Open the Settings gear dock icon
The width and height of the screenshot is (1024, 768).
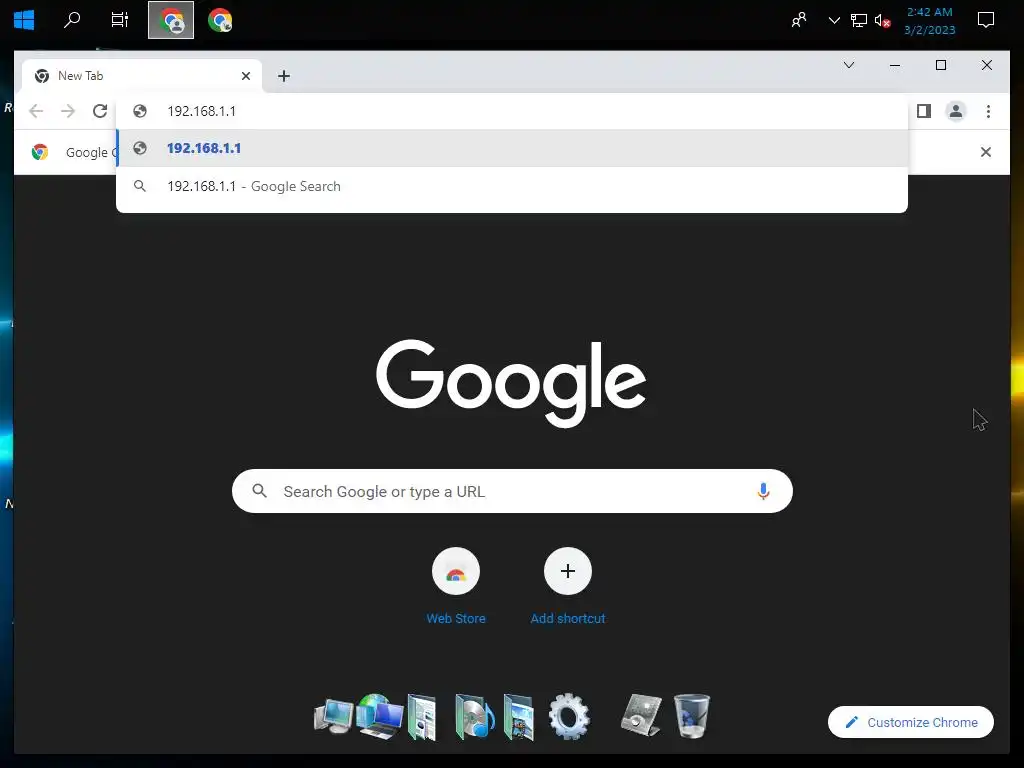(569, 716)
